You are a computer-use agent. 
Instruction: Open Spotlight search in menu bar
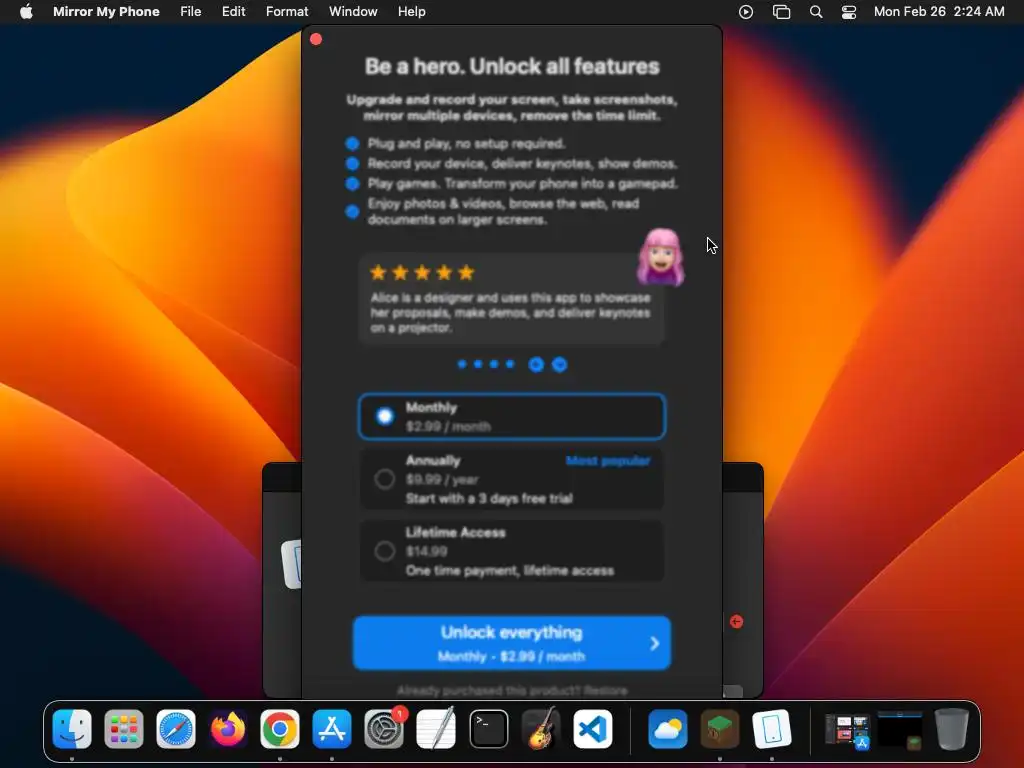pos(816,12)
